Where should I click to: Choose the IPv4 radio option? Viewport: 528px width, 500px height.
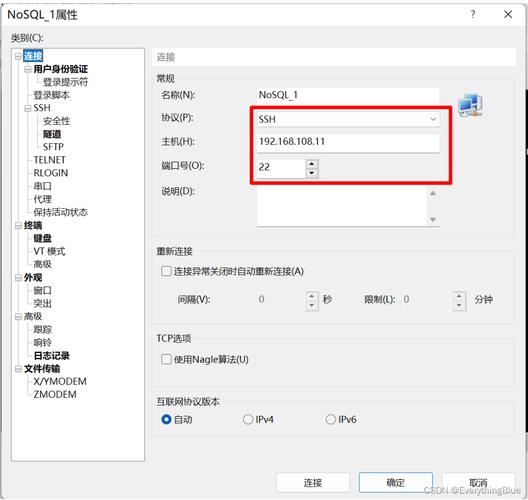point(248,419)
